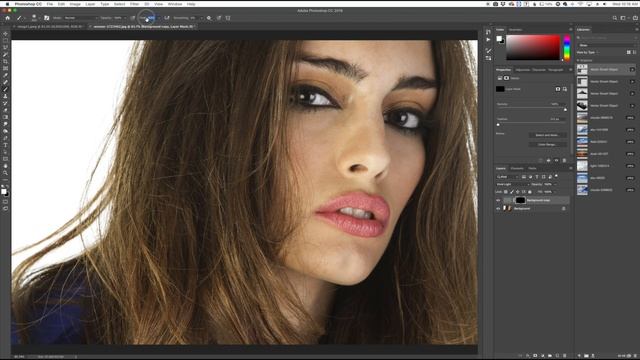This screenshot has height=360, width=640.
Task: Switch to the Paths tab
Action: click(532, 169)
